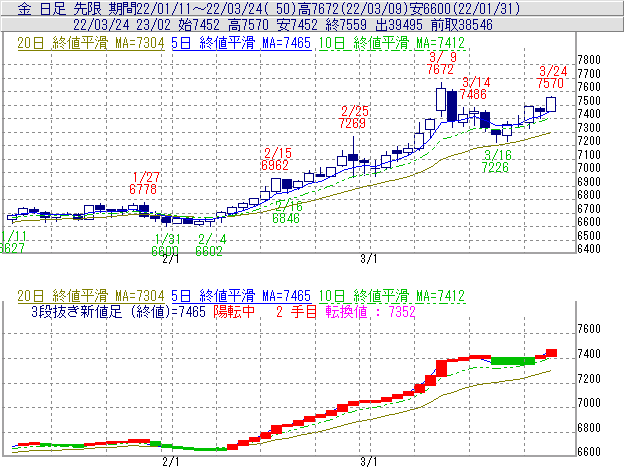This screenshot has height=475, width=624.
Task: Click the 2/15 6962 high annotation
Action: tap(277, 159)
